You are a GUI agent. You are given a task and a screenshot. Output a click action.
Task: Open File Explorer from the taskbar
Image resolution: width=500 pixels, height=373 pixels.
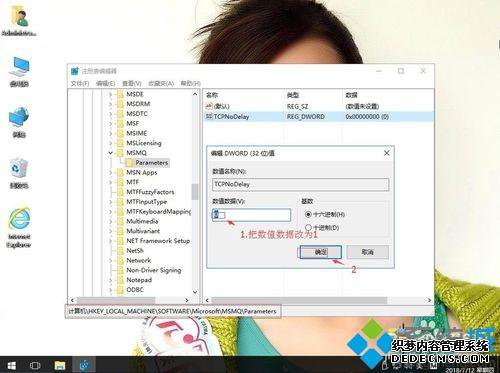[x=60, y=365]
